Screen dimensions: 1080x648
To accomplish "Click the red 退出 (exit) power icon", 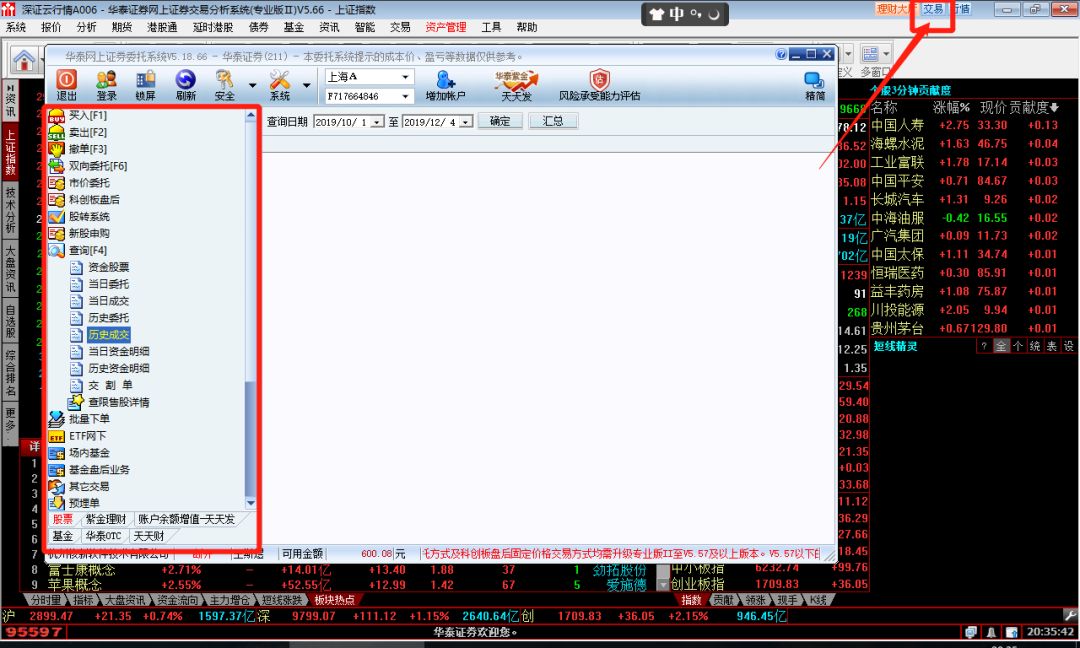I will tap(66, 80).
